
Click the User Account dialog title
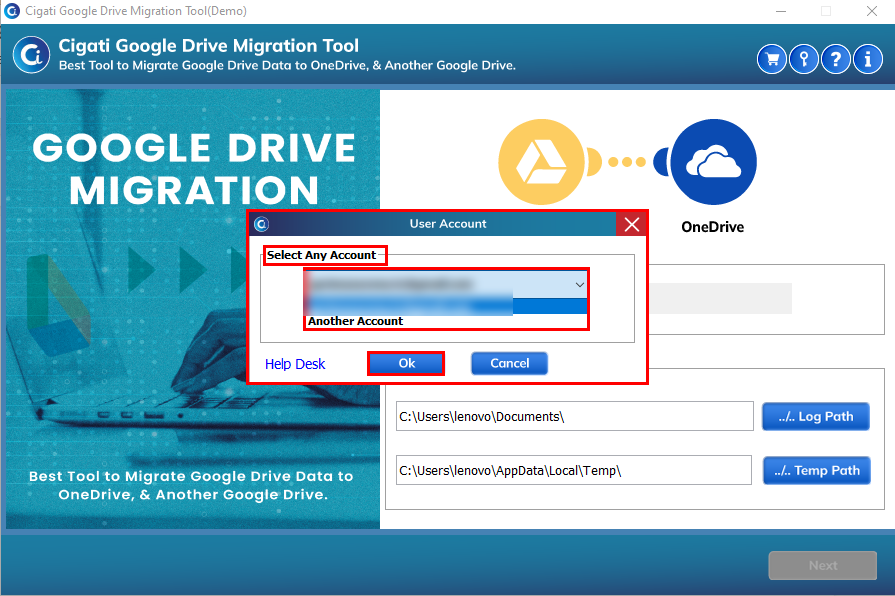click(448, 224)
